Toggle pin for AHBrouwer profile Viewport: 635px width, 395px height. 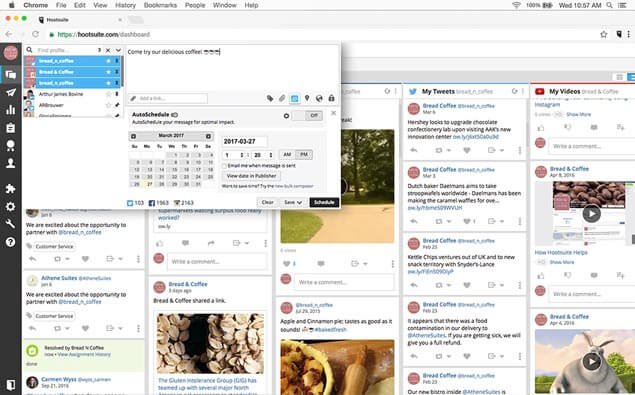point(117,105)
